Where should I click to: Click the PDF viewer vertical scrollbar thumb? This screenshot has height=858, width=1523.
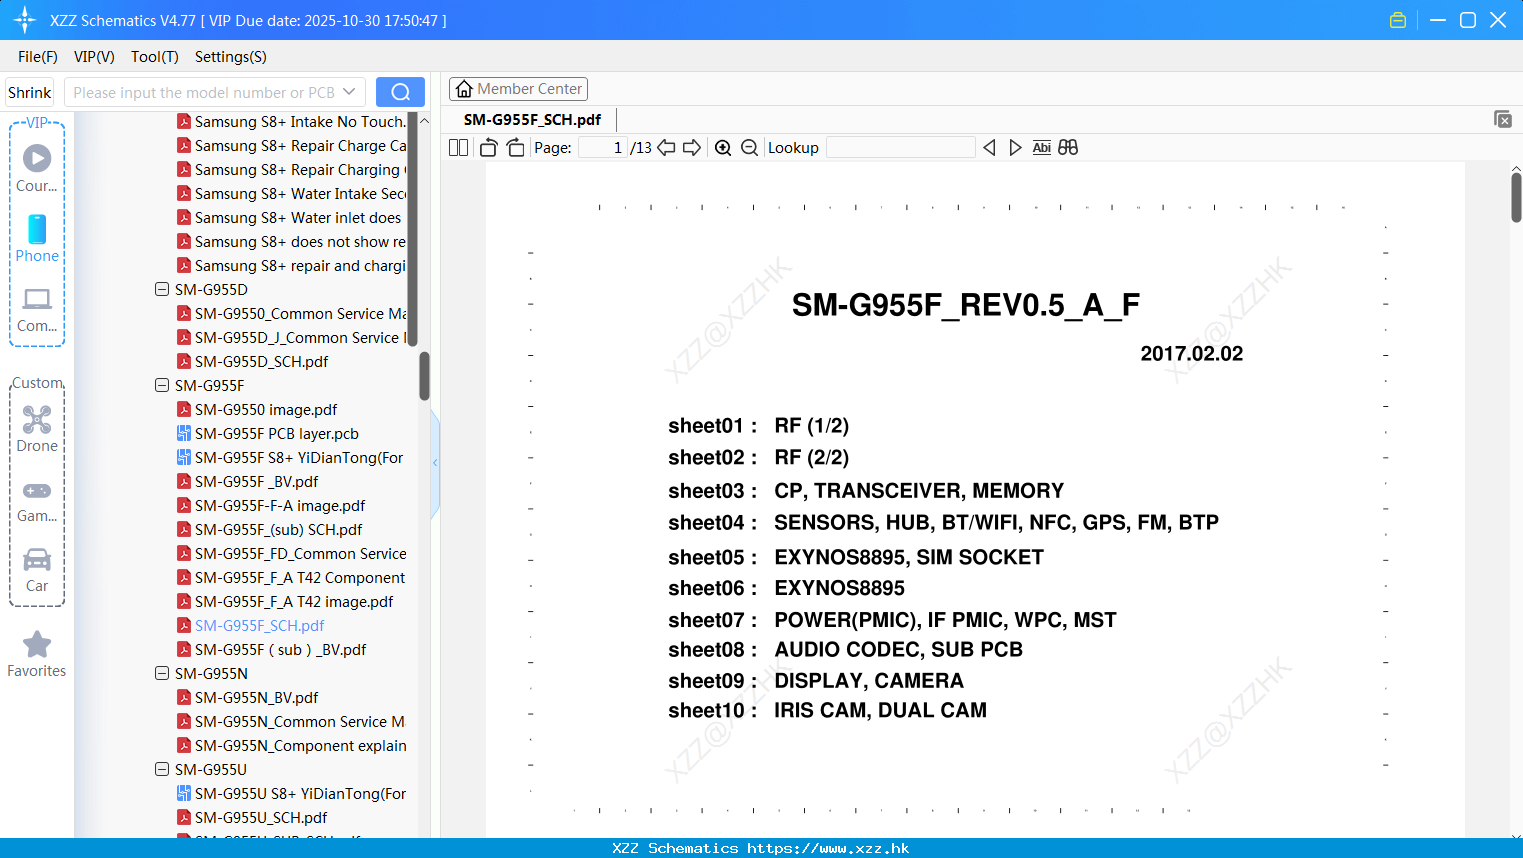pyautogui.click(x=1516, y=197)
